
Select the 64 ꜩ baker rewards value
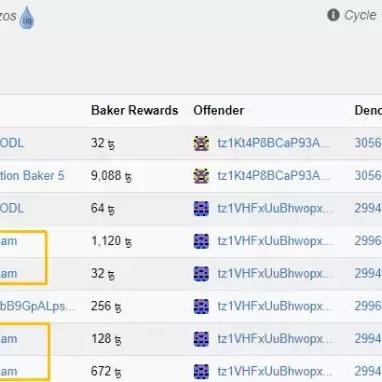103,209
